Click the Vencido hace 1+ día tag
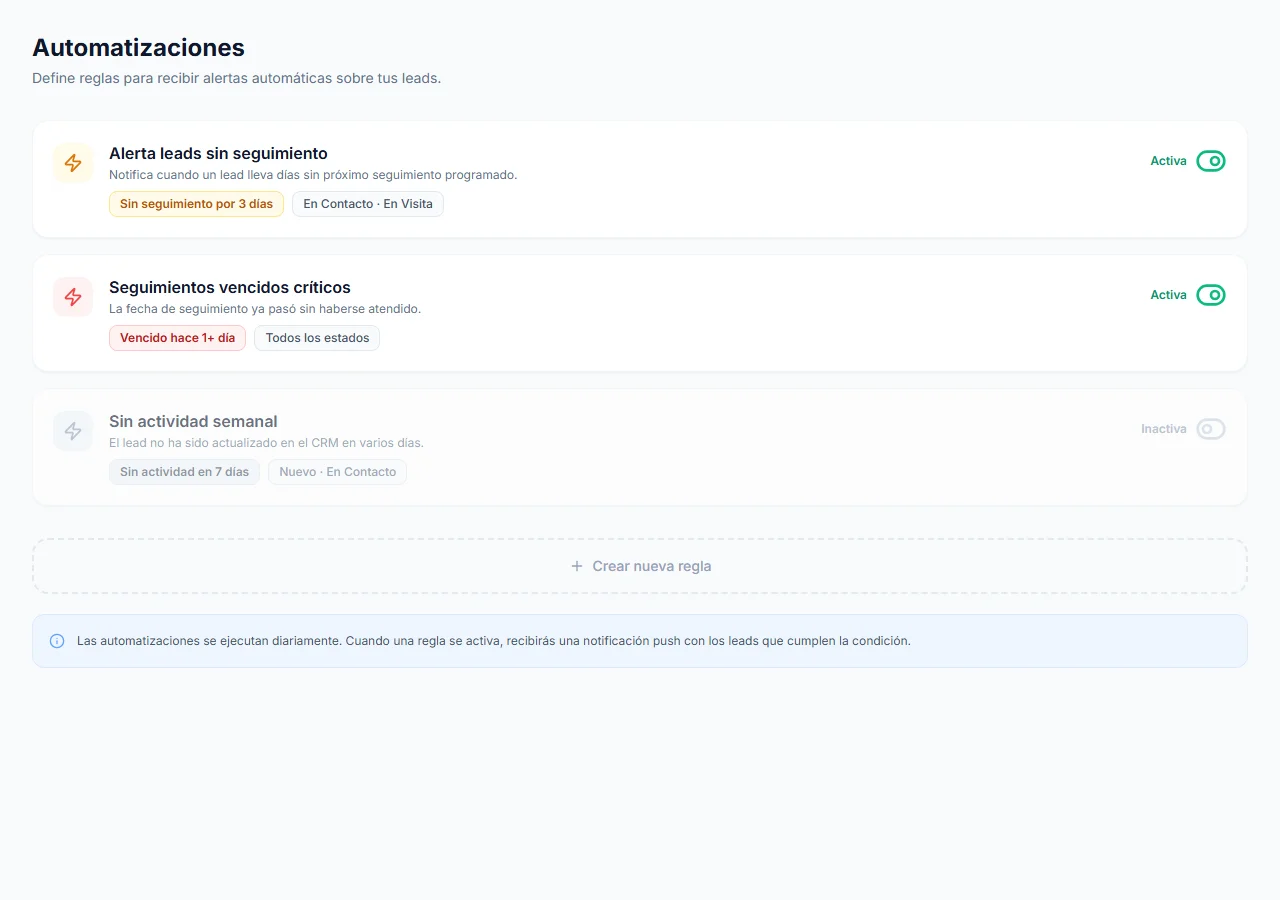This screenshot has height=900, width=1280. click(x=177, y=338)
